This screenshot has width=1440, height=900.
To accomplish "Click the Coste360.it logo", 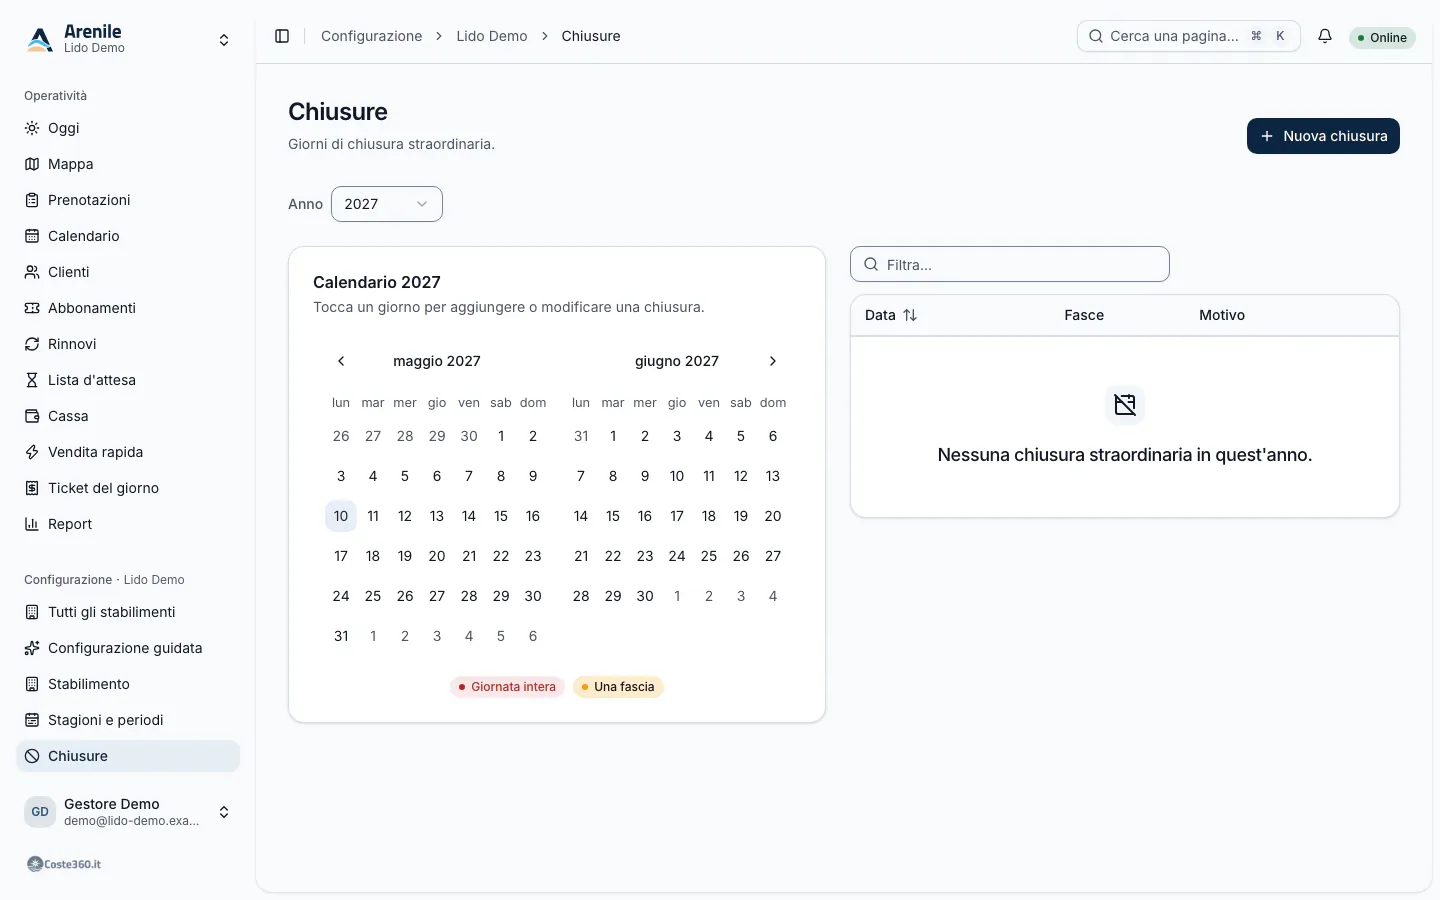I will pyautogui.click(x=64, y=864).
